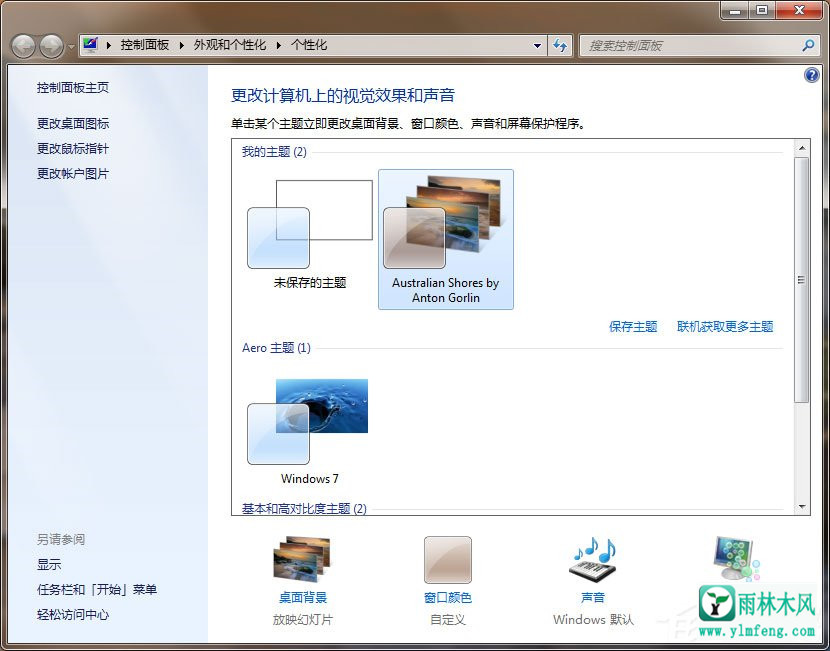
Task: Click the theme list scroll up arrow
Action: 802,148
